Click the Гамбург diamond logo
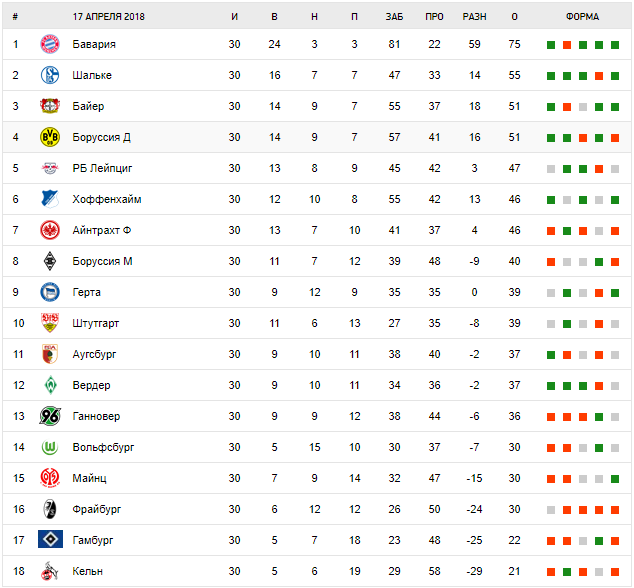Viewport: 634px width, 588px height. (50, 540)
